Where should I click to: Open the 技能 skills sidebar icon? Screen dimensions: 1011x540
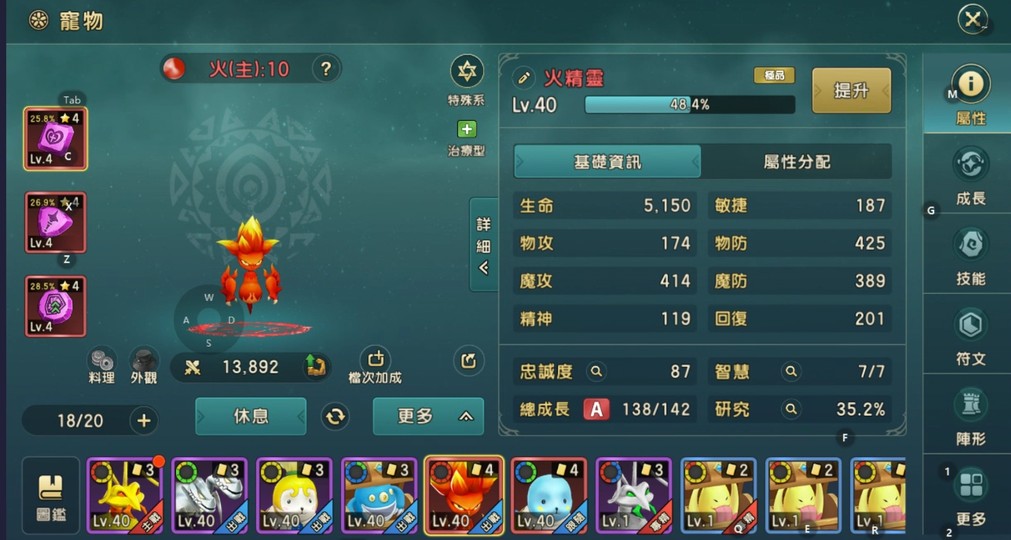point(970,247)
